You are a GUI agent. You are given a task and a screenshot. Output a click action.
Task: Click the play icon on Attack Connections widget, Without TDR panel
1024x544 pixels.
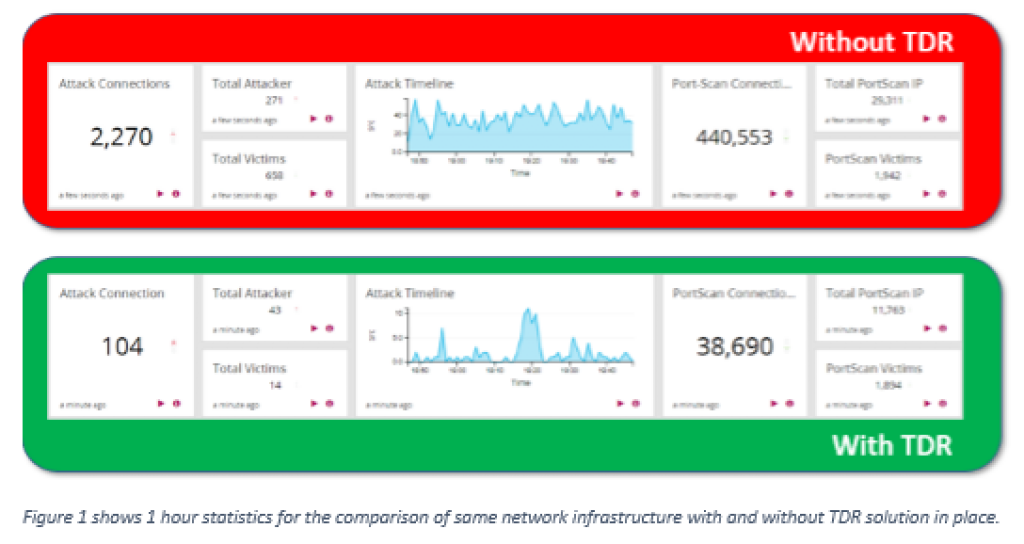tap(160, 194)
